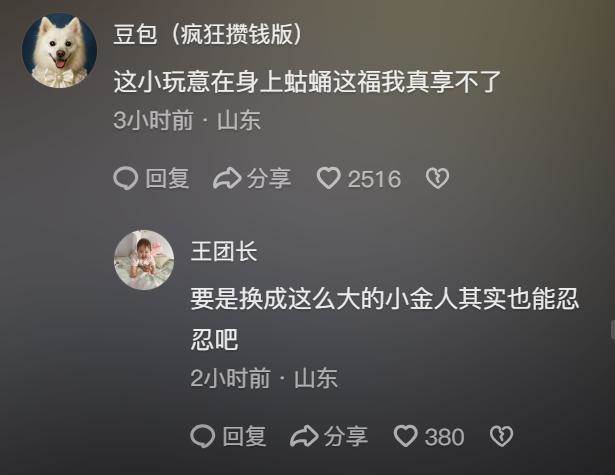The height and width of the screenshot is (475, 615).
Task: Click the 2516 like count
Action: (x=375, y=179)
